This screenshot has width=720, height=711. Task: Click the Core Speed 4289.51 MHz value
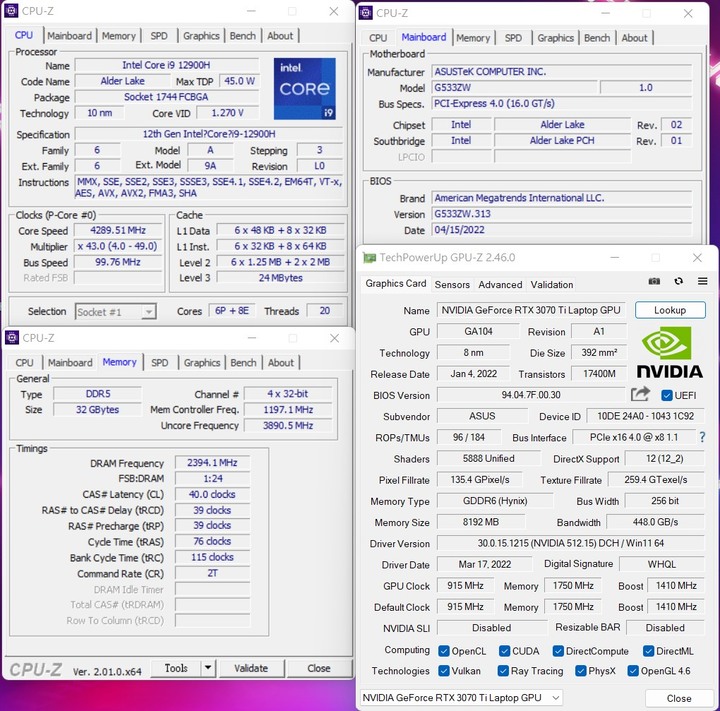(x=118, y=230)
